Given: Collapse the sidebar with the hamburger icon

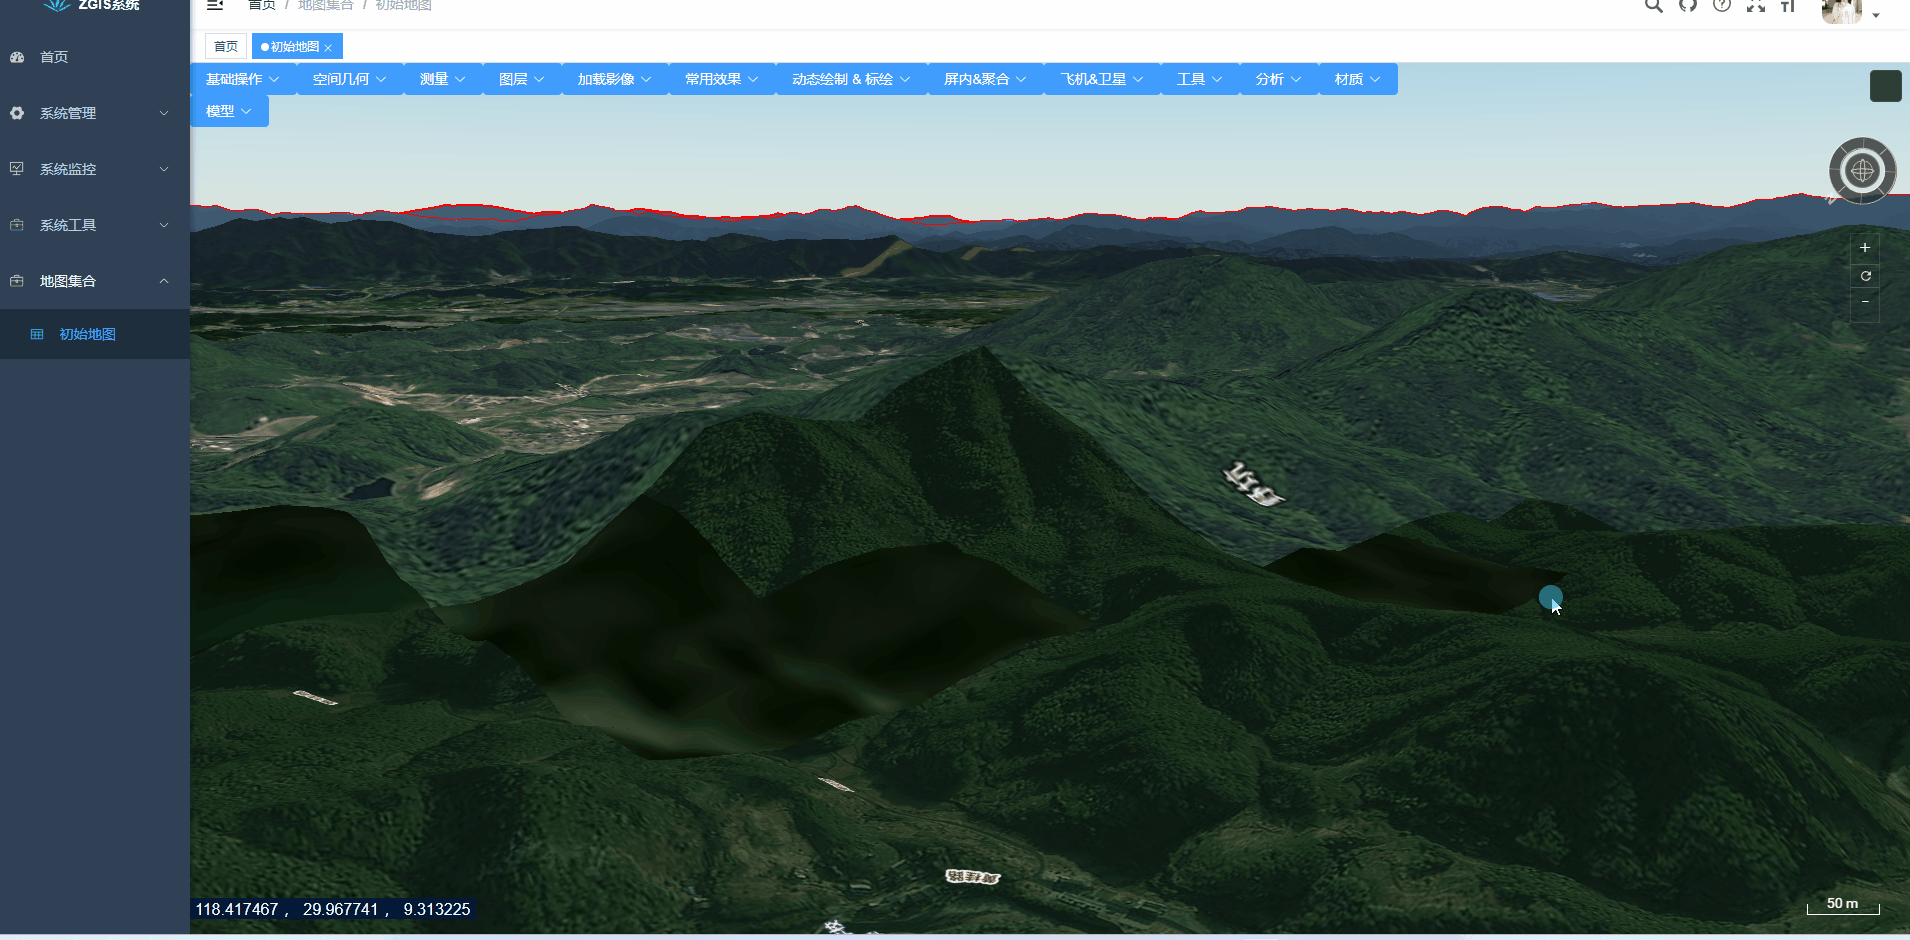Looking at the screenshot, I should [215, 5].
